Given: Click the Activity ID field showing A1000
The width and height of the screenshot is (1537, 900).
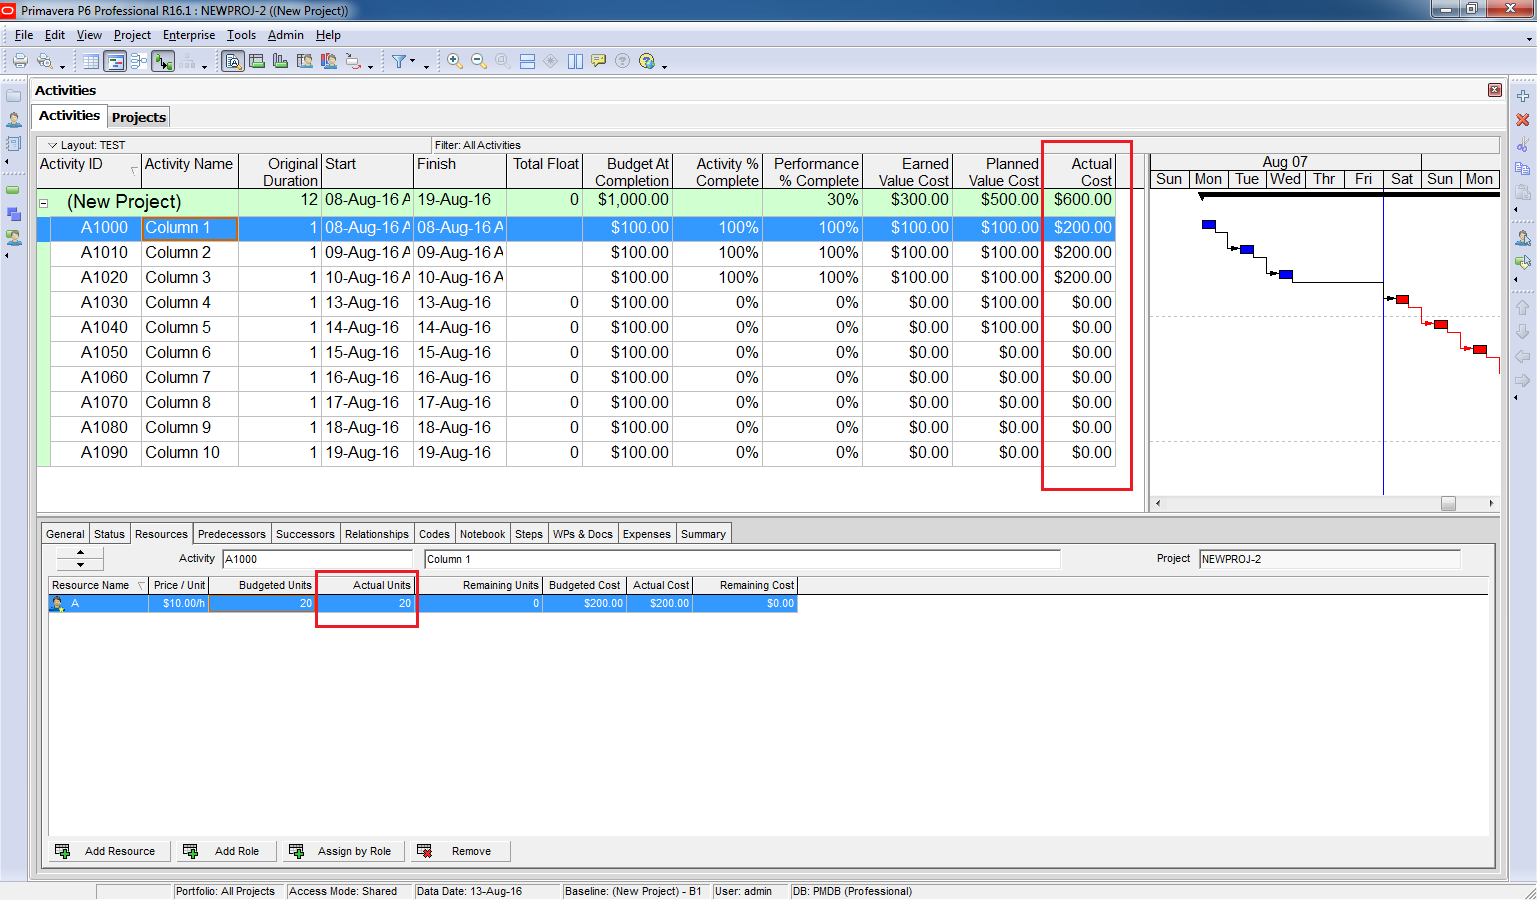Looking at the screenshot, I should (317, 559).
